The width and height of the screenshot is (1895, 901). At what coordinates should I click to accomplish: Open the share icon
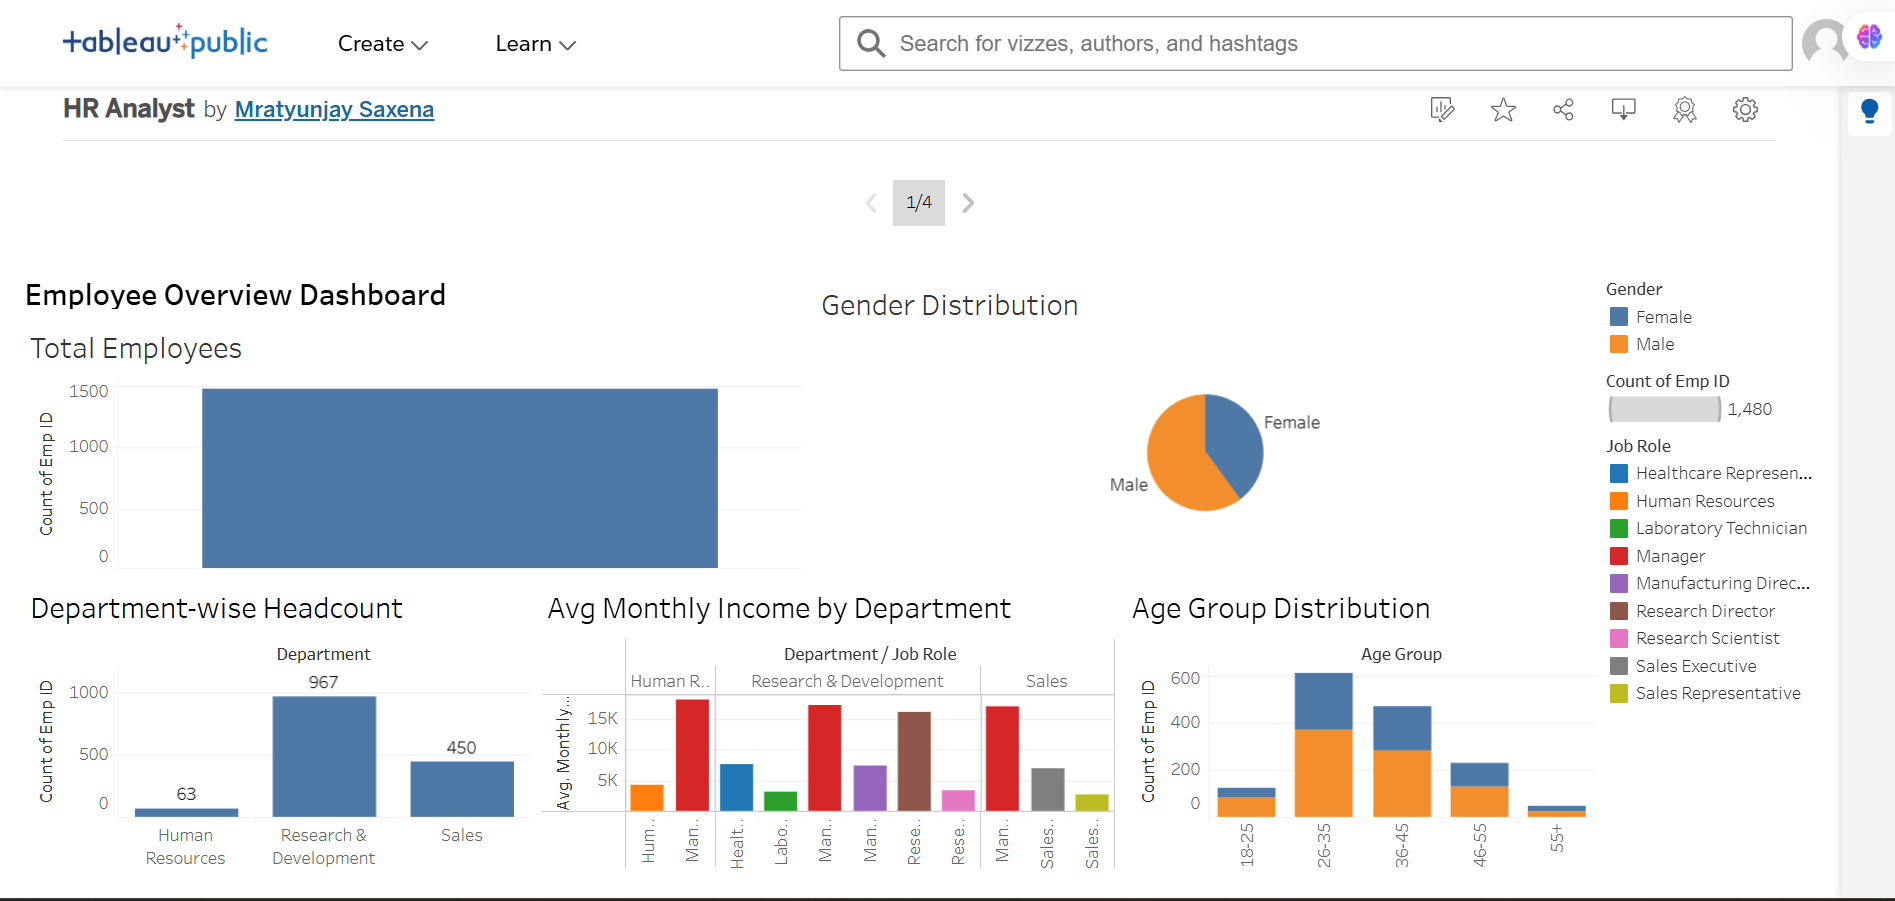pos(1564,110)
